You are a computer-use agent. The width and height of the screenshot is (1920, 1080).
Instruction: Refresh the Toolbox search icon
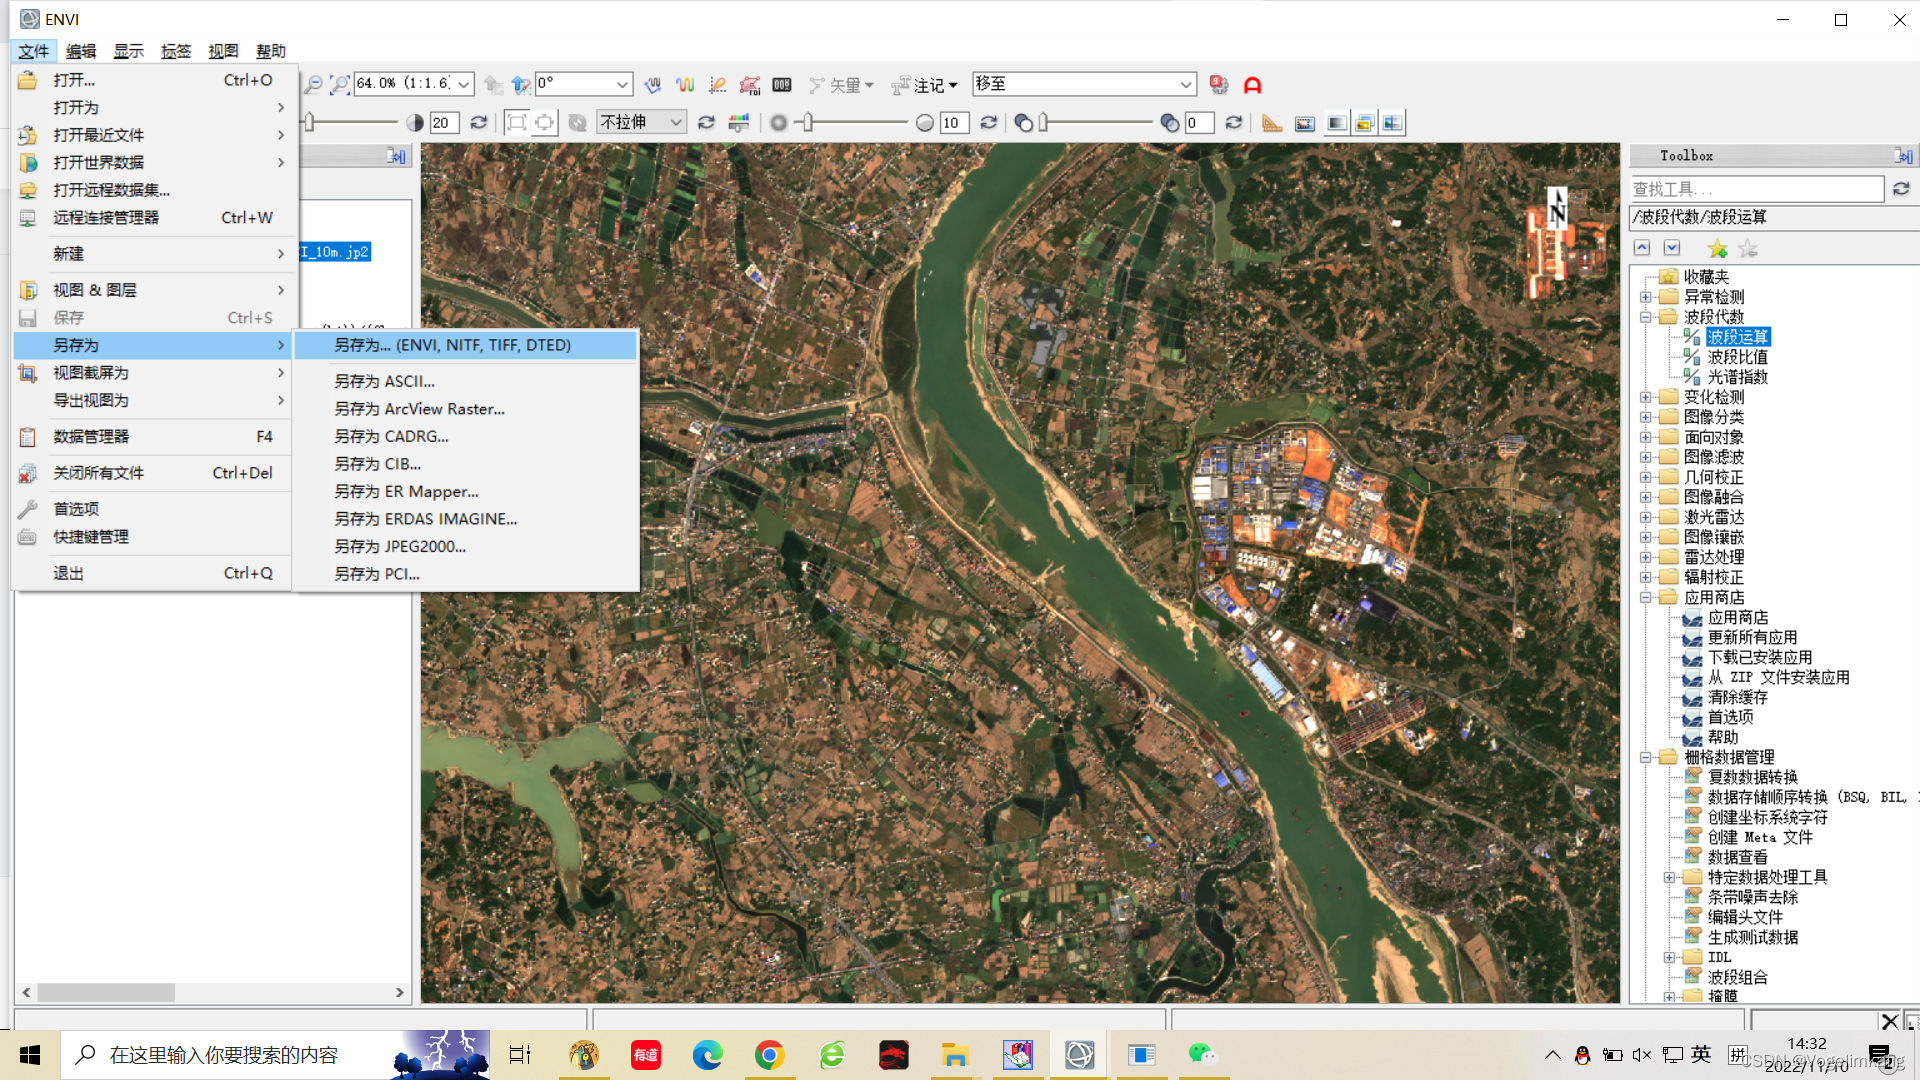coord(1901,189)
